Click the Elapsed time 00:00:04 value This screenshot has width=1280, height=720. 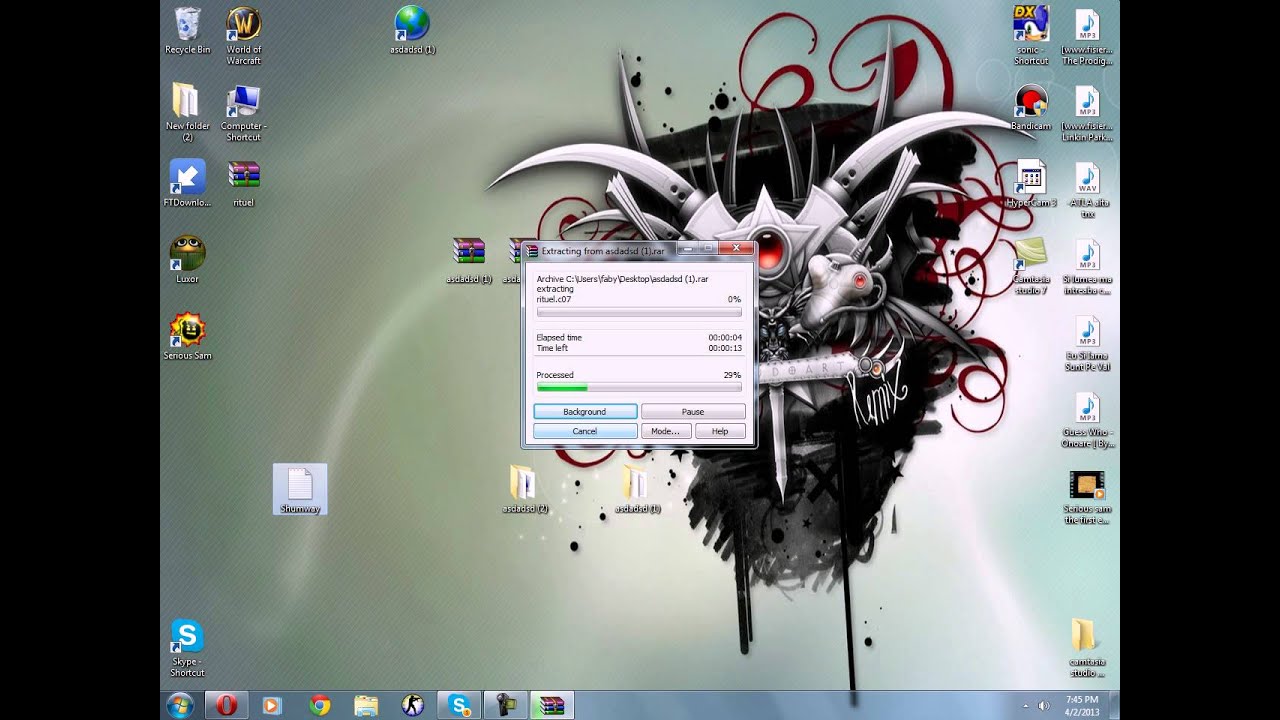[724, 337]
